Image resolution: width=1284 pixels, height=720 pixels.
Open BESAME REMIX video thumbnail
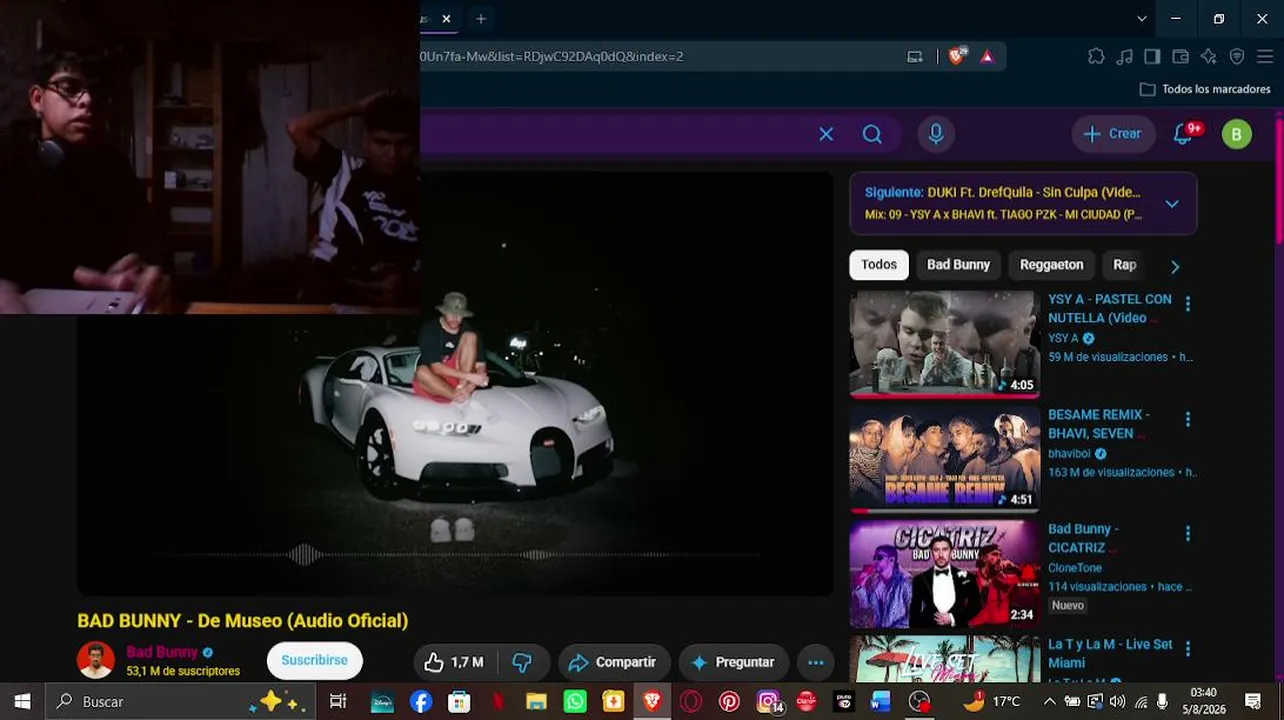(x=945, y=459)
